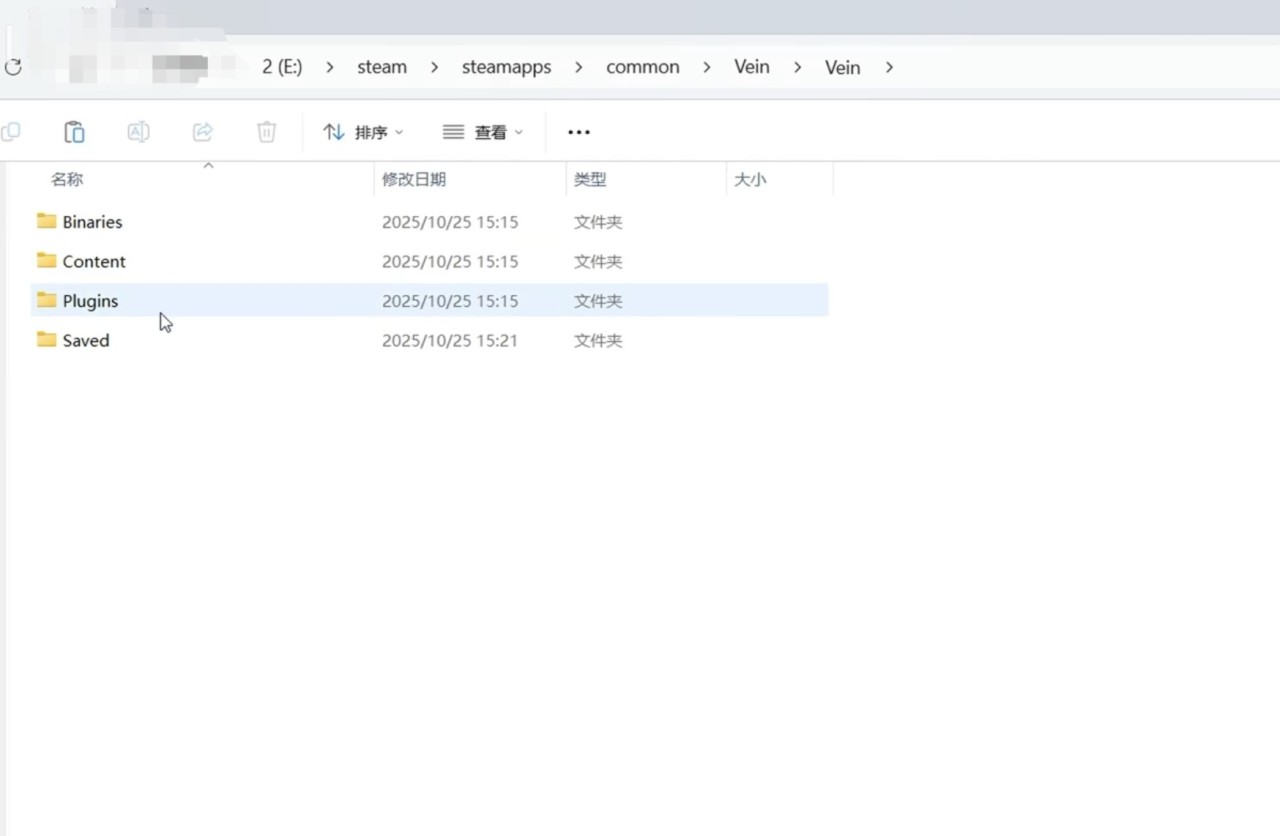Select the Content folder row

tap(94, 262)
